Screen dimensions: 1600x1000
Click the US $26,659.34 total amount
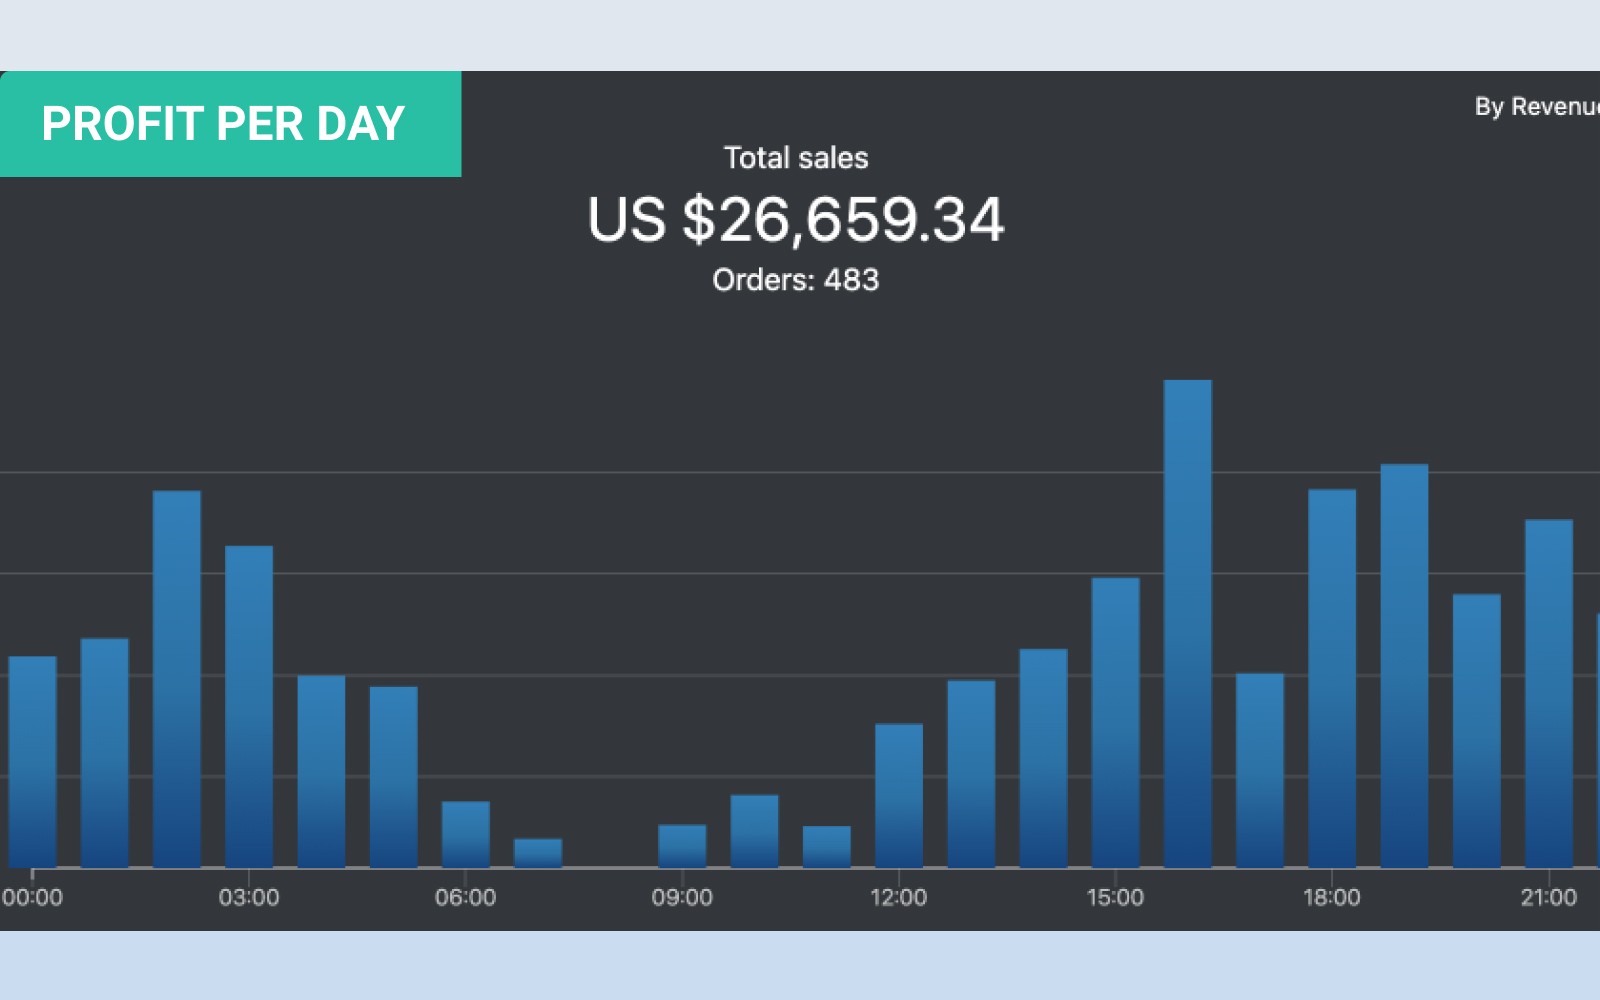(795, 220)
